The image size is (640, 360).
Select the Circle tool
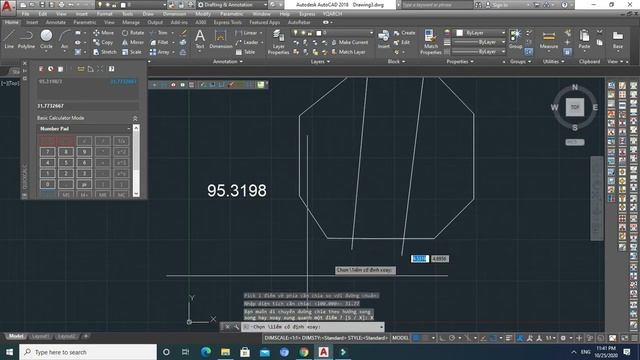46,39
